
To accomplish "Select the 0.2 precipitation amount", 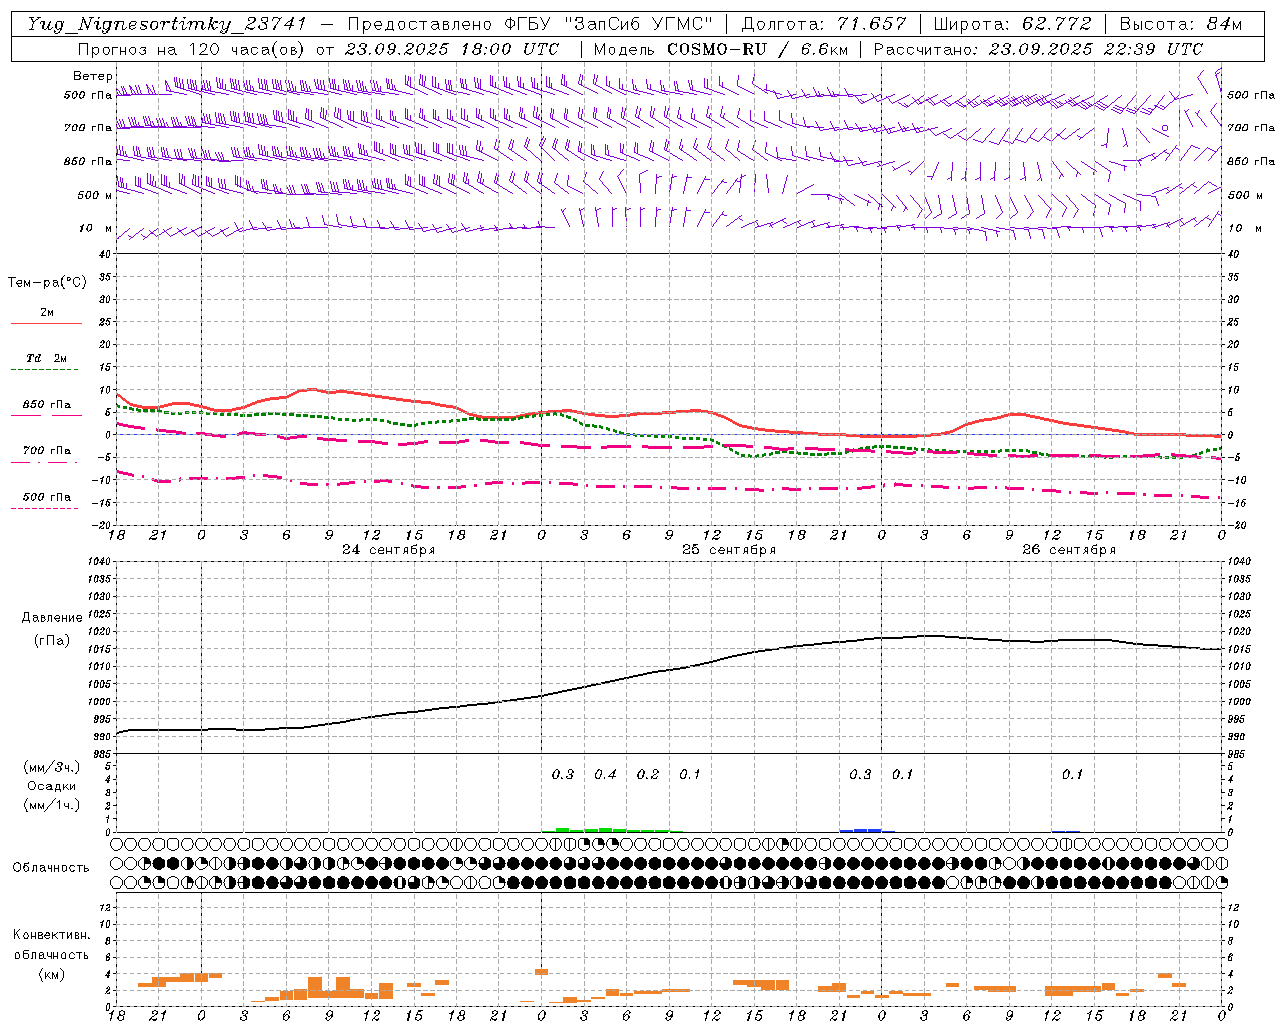I will pos(648,774).
